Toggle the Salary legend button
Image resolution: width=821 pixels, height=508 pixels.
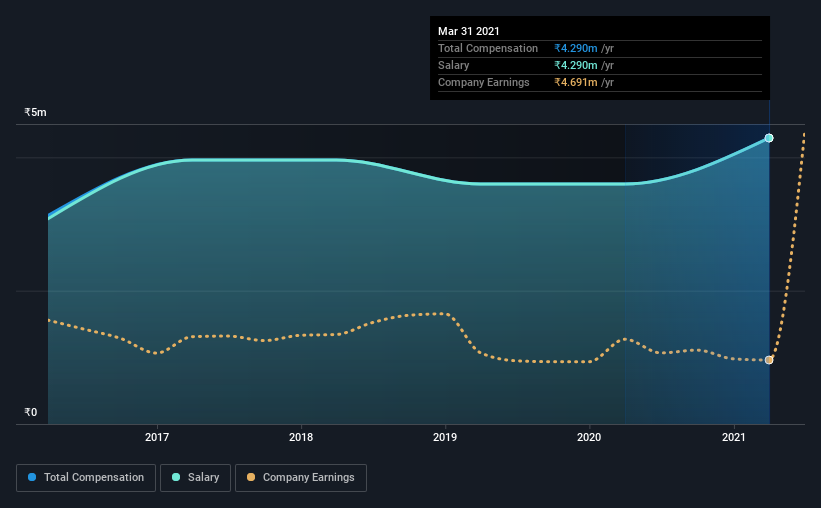click(x=195, y=478)
